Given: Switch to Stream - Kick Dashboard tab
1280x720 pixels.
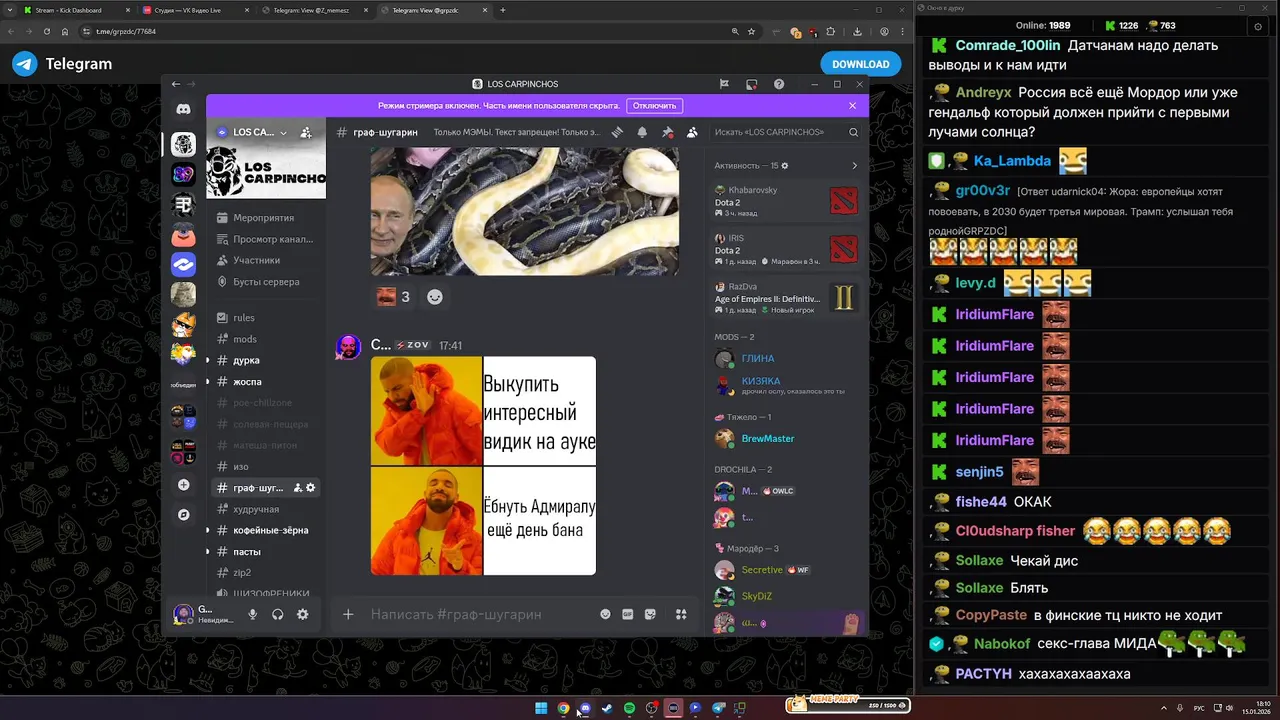Looking at the screenshot, I should tap(77, 10).
